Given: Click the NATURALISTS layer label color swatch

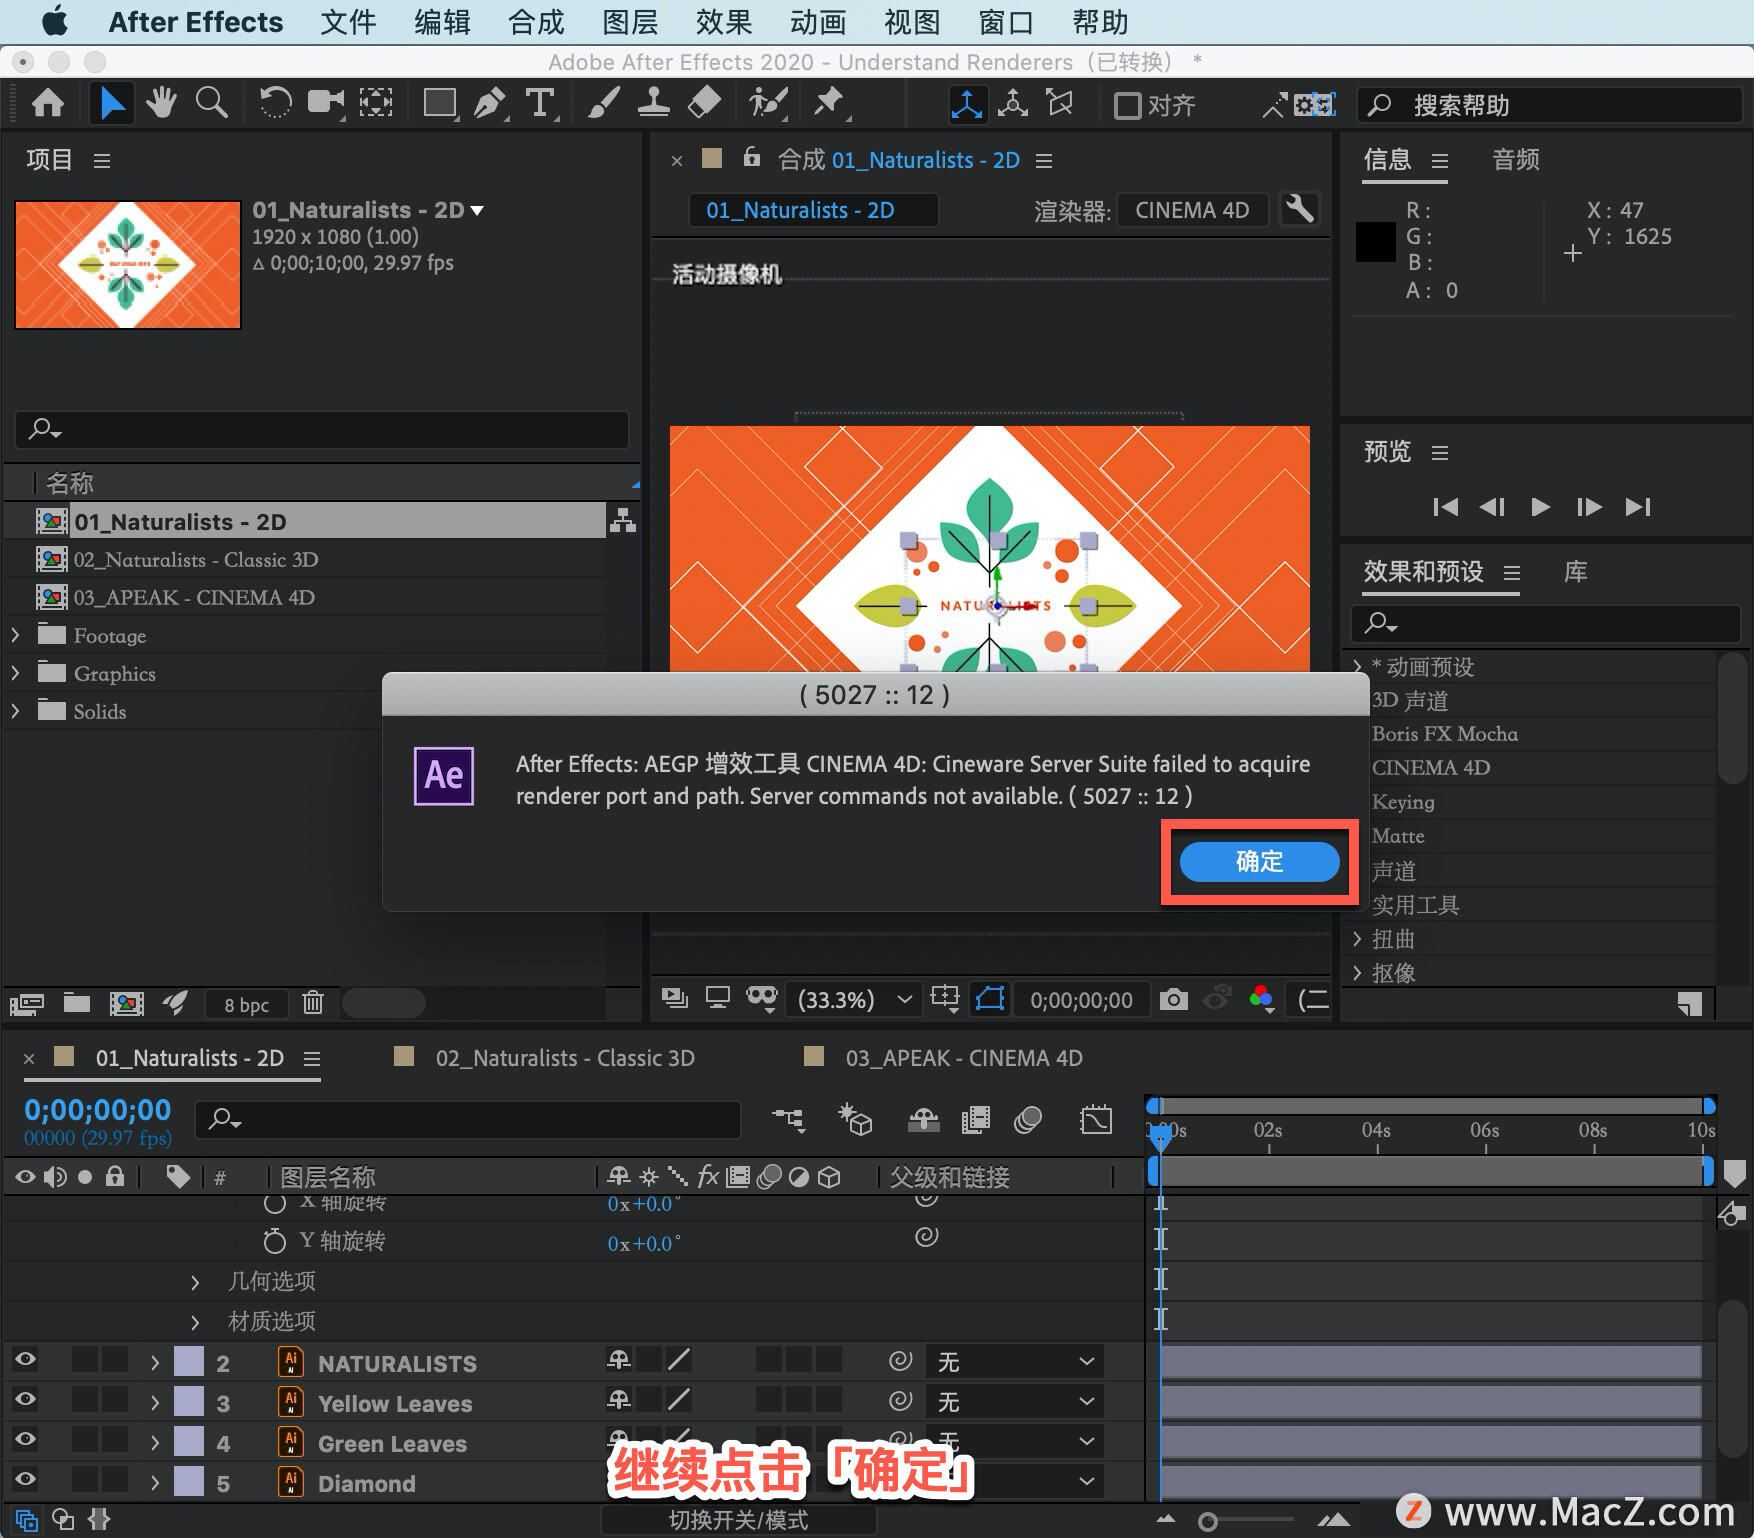Looking at the screenshot, I should pos(189,1361).
